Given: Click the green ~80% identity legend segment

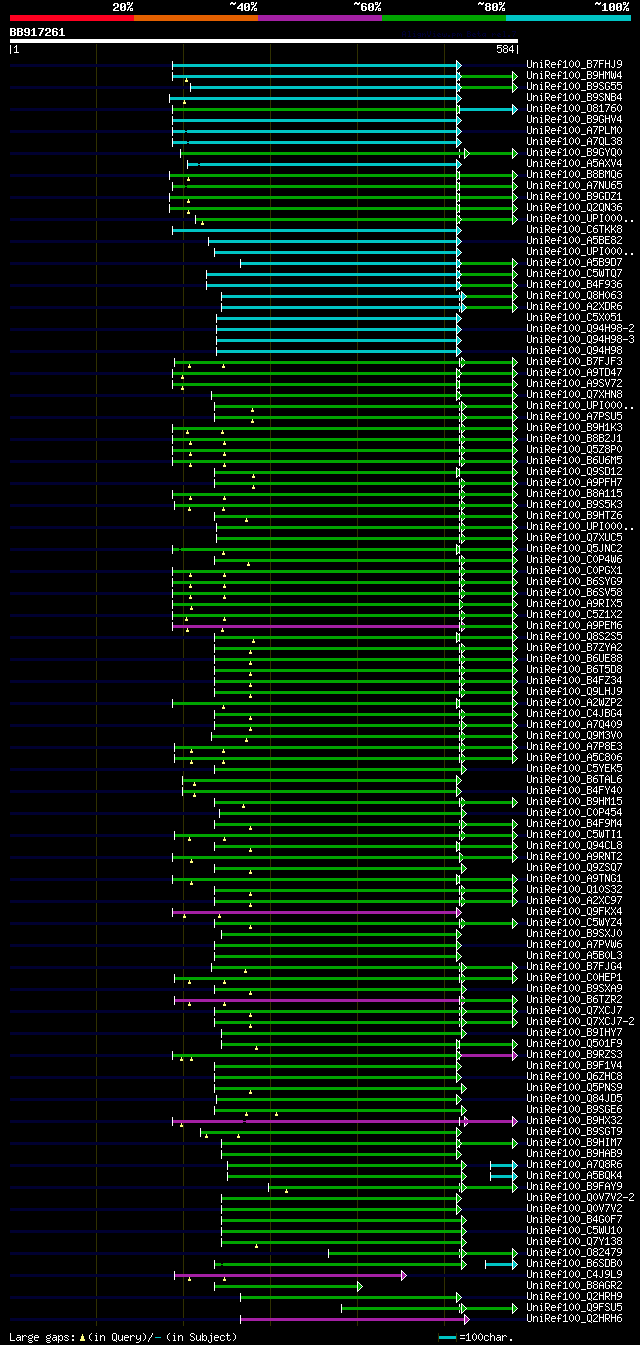Looking at the screenshot, I should pyautogui.click(x=444, y=18).
